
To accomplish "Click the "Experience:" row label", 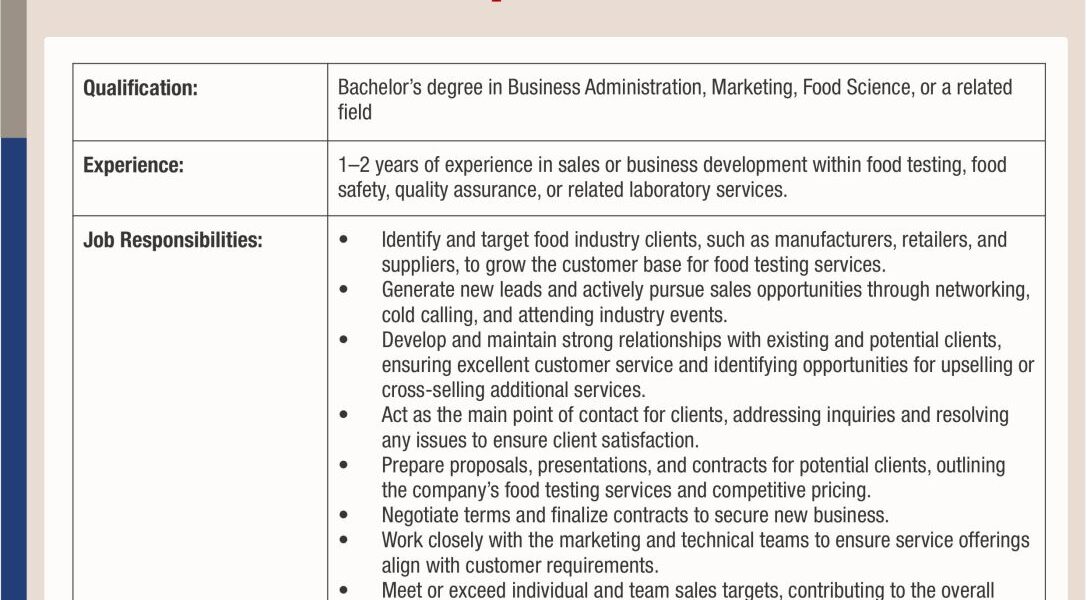I will point(133,166).
